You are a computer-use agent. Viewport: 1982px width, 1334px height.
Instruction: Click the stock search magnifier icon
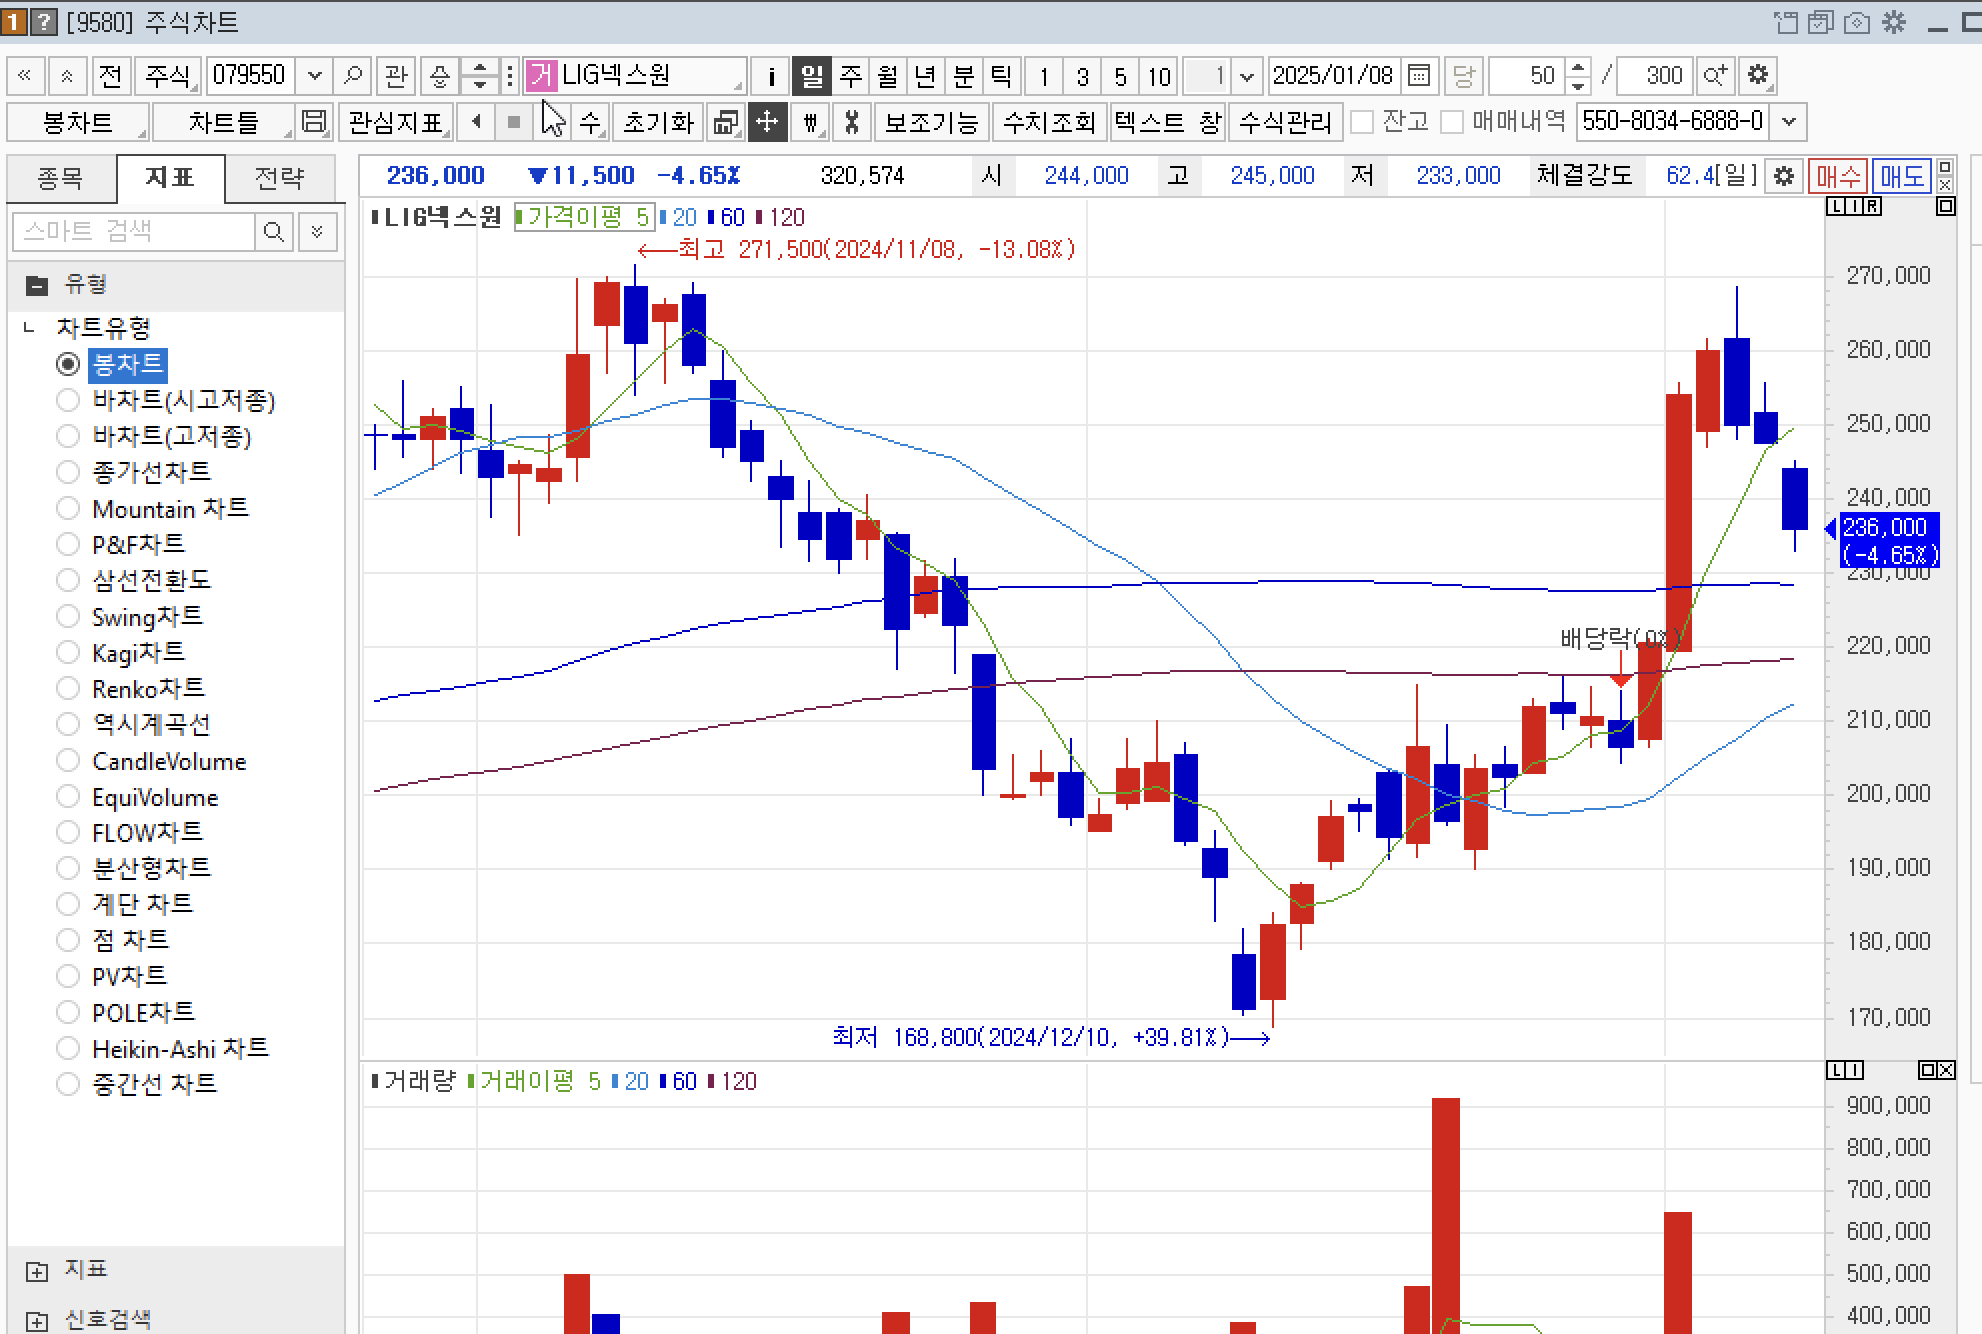[x=352, y=76]
